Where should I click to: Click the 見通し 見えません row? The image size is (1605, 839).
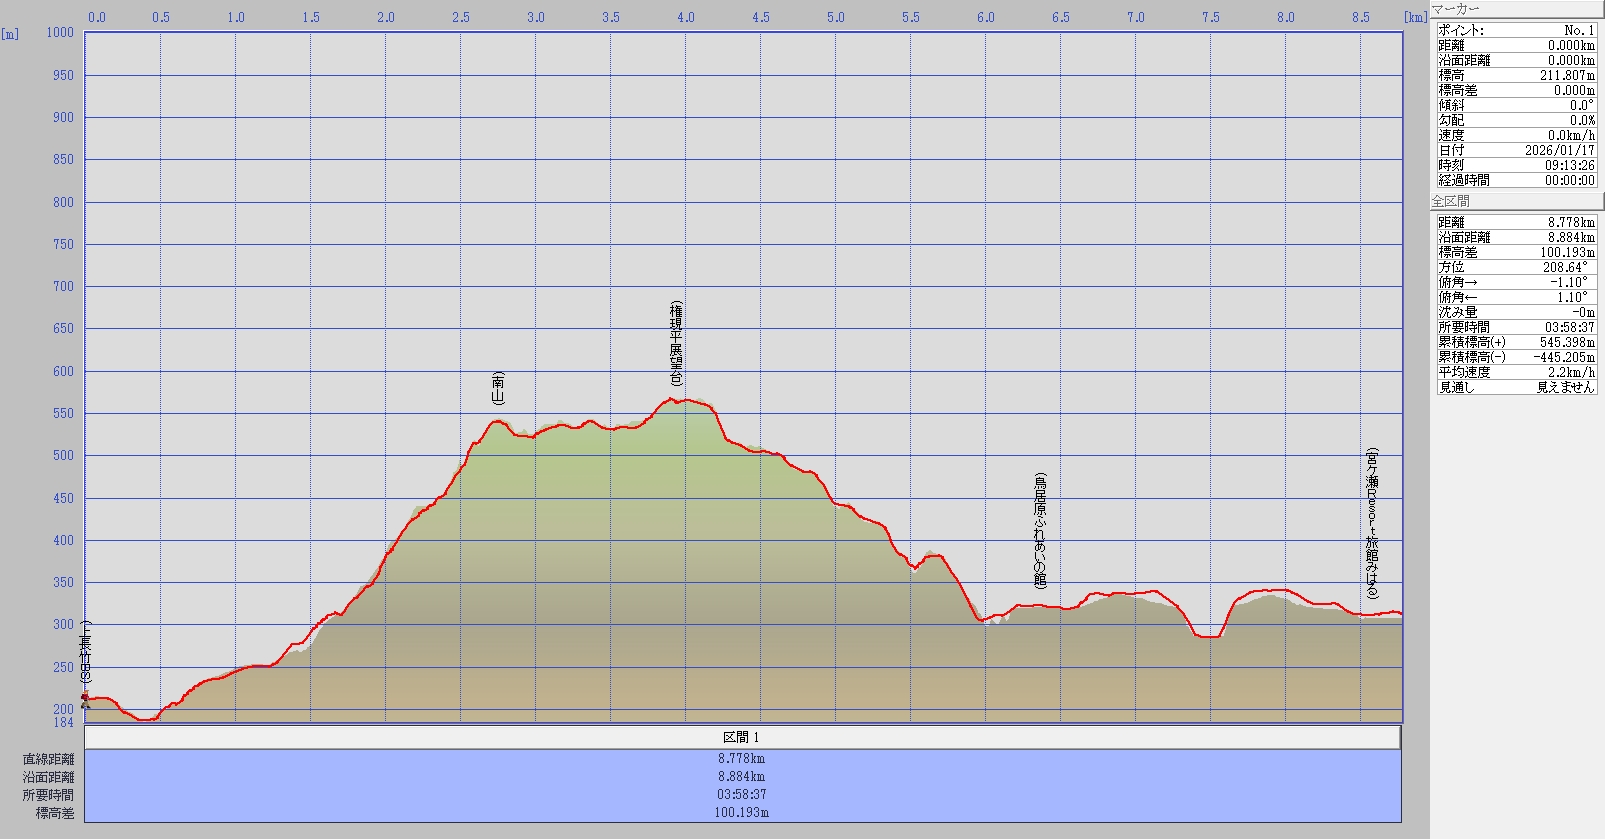click(1516, 387)
